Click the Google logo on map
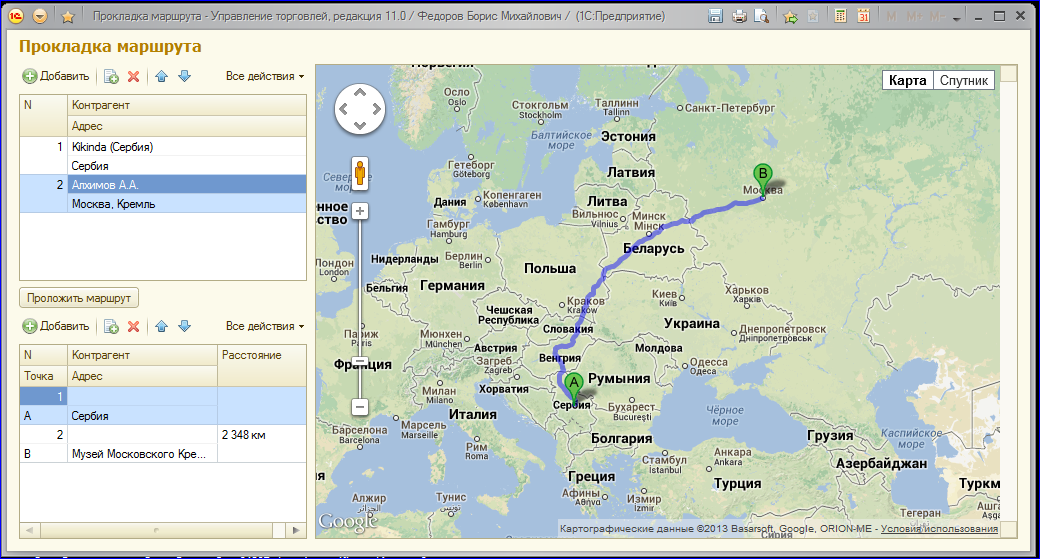The width and height of the screenshot is (1040, 559). (x=348, y=523)
